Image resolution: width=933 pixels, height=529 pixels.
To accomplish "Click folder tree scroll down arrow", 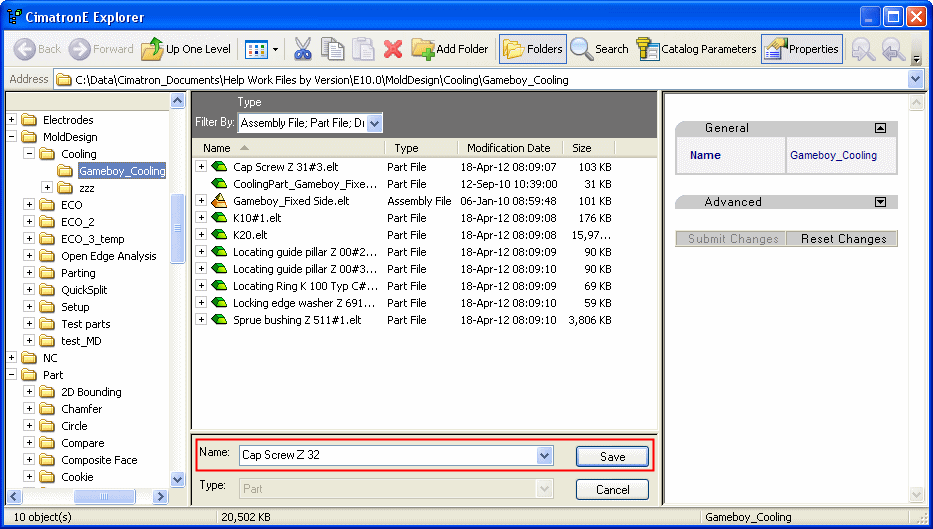I will [x=177, y=478].
